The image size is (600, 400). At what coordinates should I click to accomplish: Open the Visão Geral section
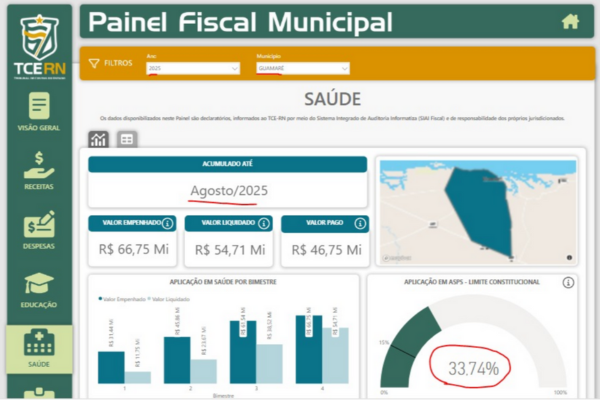tap(39, 112)
